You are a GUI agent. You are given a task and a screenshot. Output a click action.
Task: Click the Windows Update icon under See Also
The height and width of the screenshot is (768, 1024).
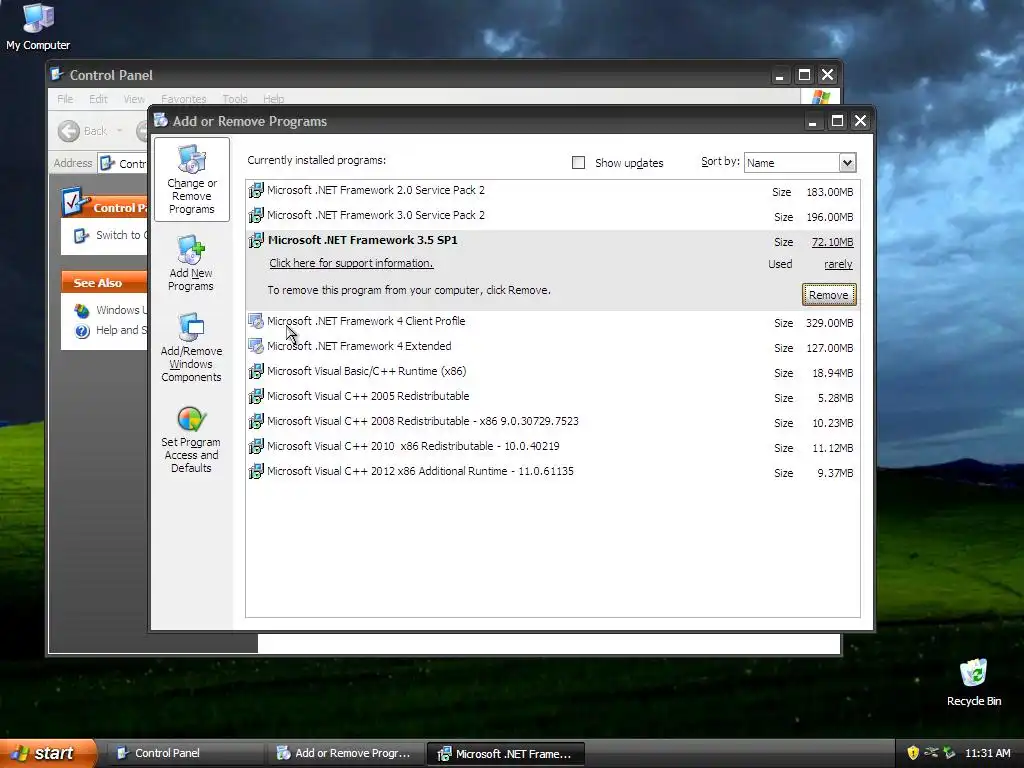tap(82, 311)
